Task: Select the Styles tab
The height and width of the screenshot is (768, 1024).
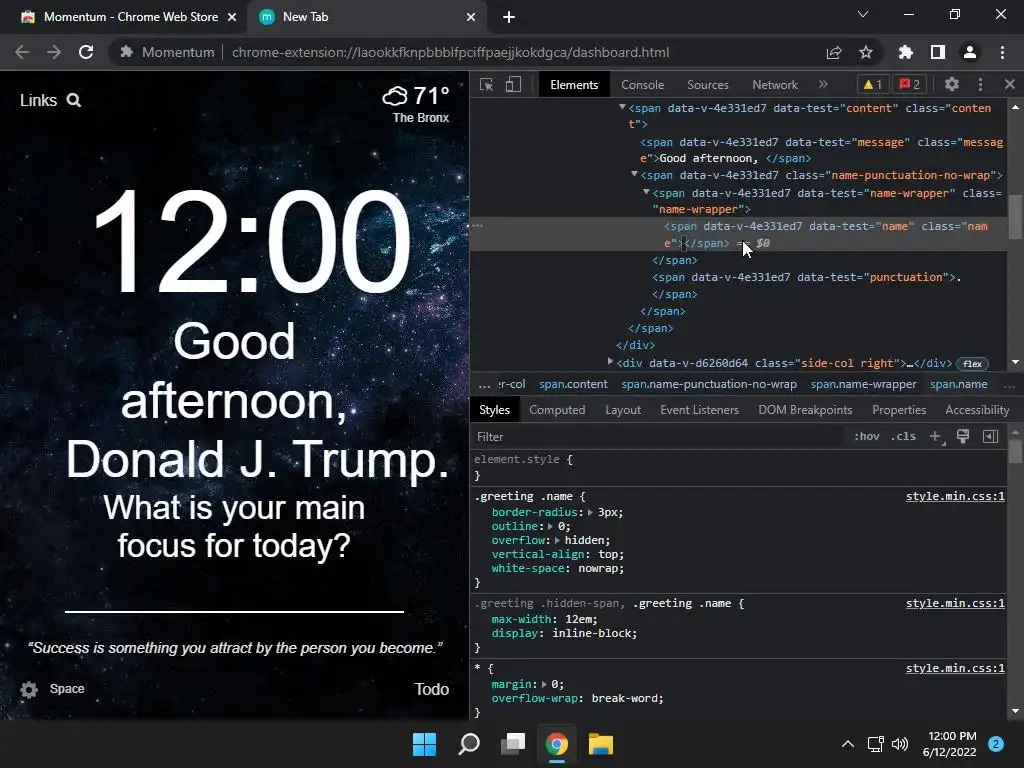Action: point(494,410)
